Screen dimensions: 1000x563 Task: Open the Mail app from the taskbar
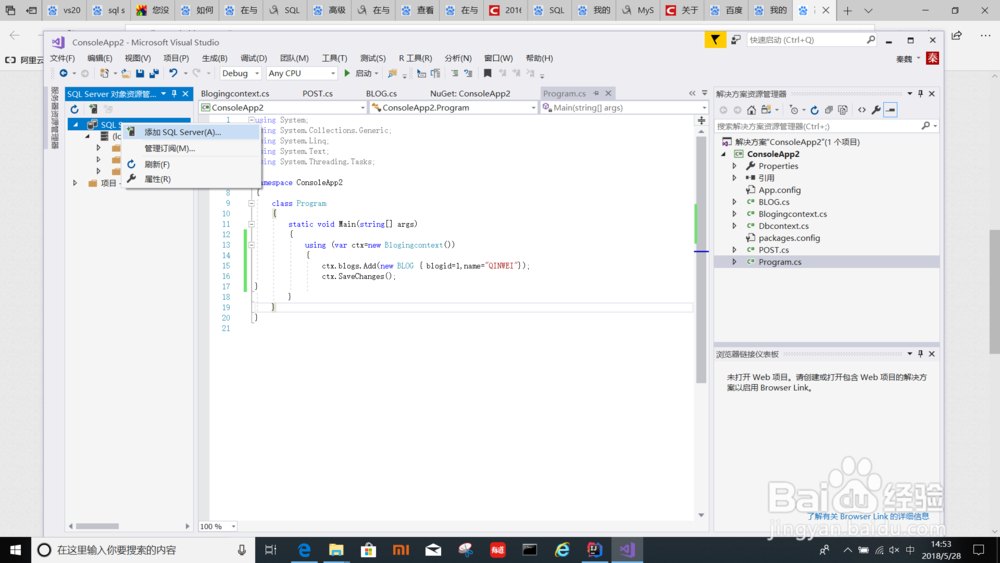(433, 550)
